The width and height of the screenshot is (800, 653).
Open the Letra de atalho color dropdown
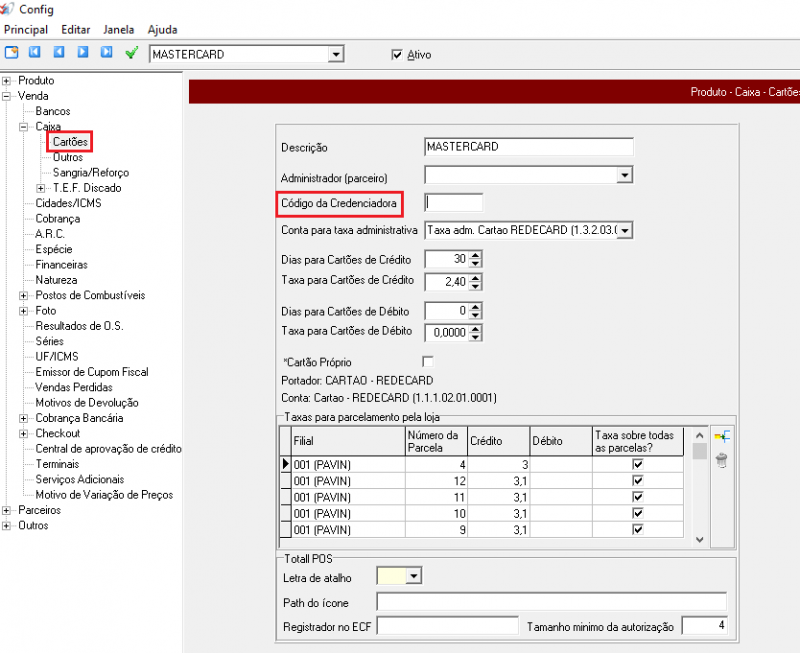pyautogui.click(x=415, y=576)
